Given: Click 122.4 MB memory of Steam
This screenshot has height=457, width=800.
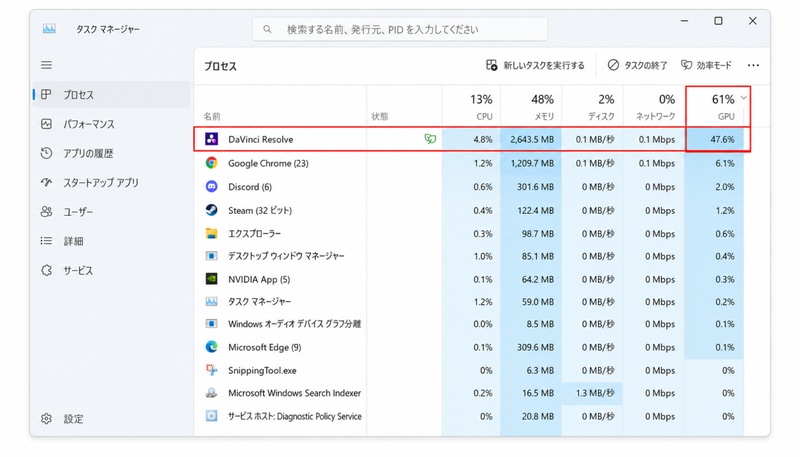Looking at the screenshot, I should [535, 210].
